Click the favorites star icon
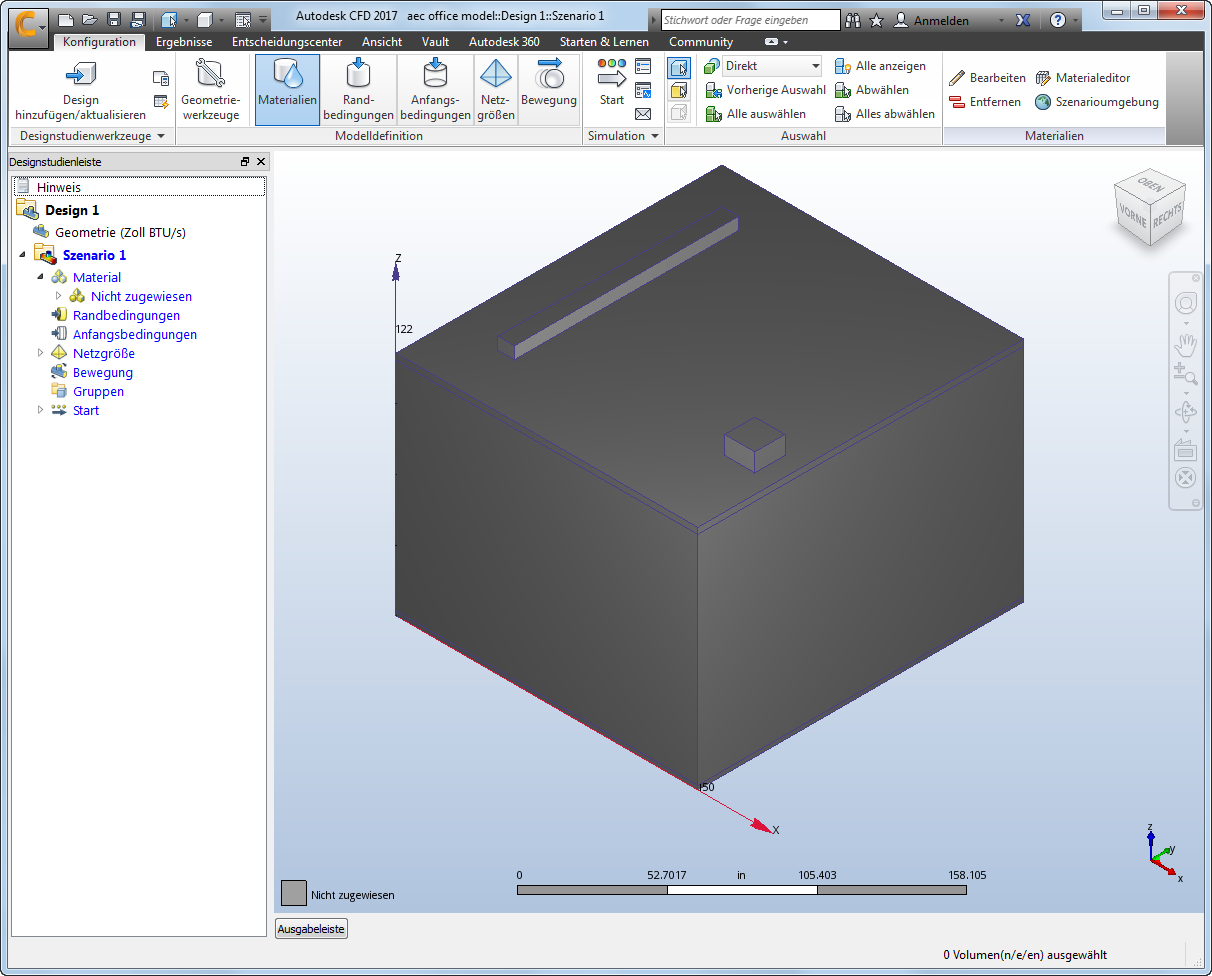Screen dimensions: 1212x976 (877, 20)
